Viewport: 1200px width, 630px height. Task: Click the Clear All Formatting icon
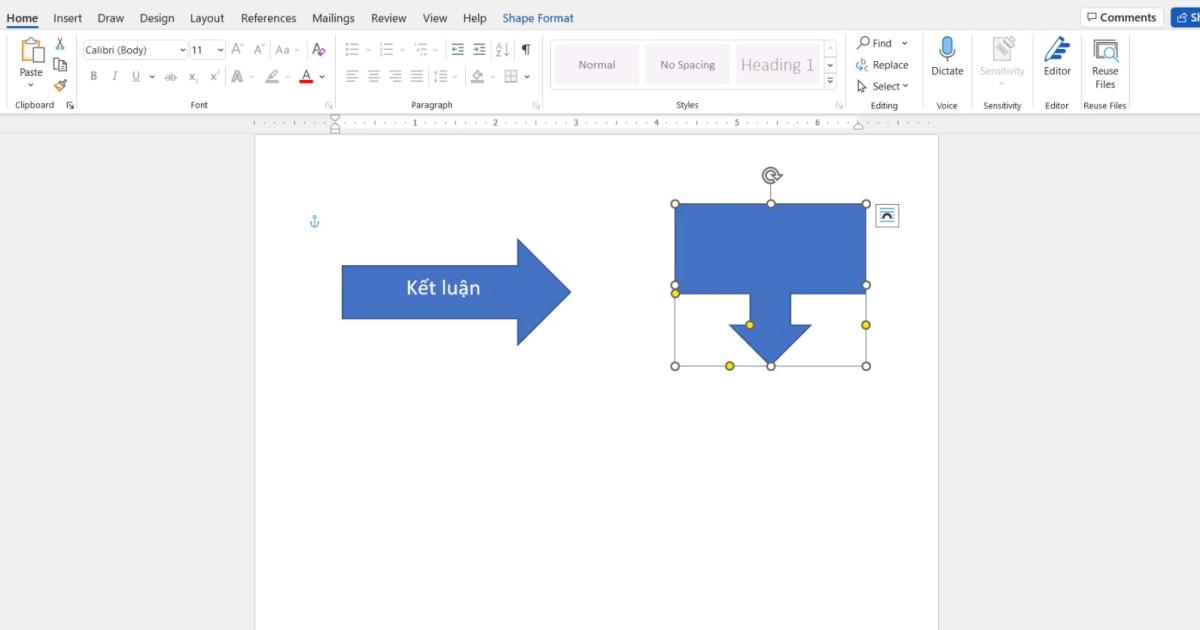coord(318,50)
